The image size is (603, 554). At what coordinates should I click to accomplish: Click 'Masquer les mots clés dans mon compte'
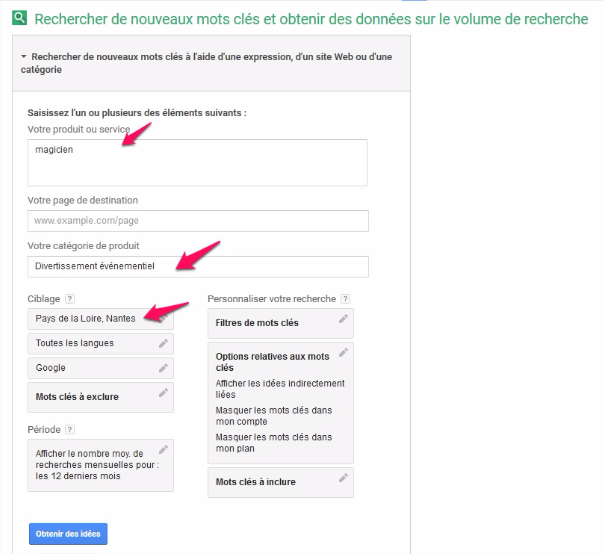[274, 416]
